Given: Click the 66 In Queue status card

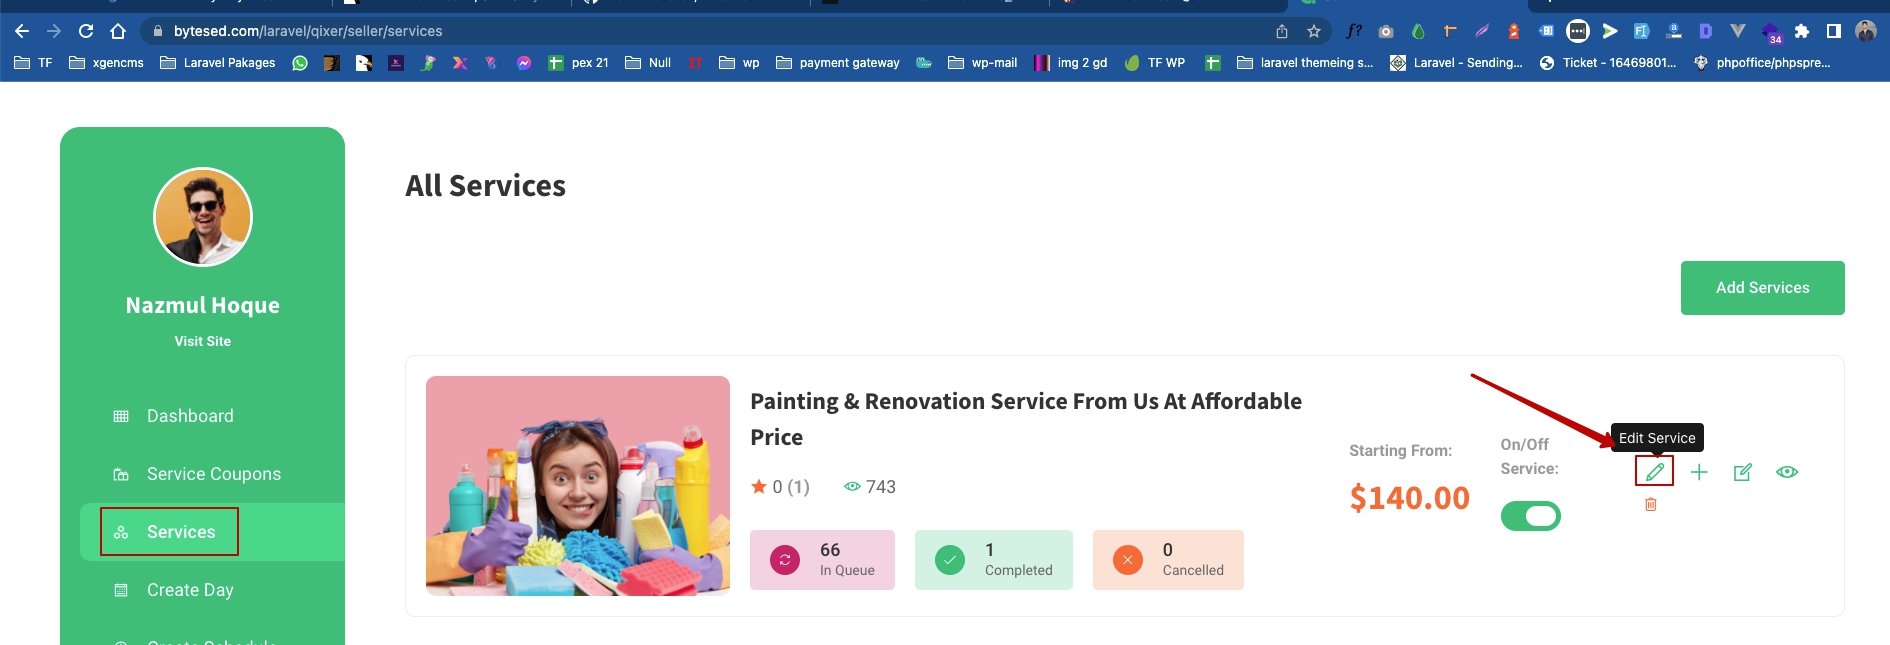Looking at the screenshot, I should (x=822, y=560).
